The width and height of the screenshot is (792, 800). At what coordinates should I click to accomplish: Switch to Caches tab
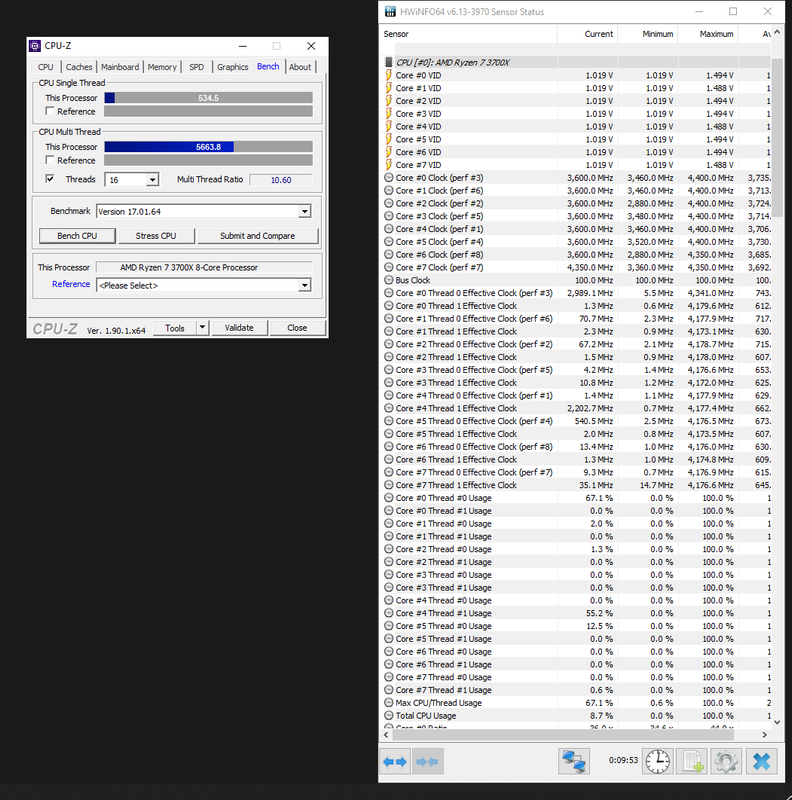tap(79, 67)
